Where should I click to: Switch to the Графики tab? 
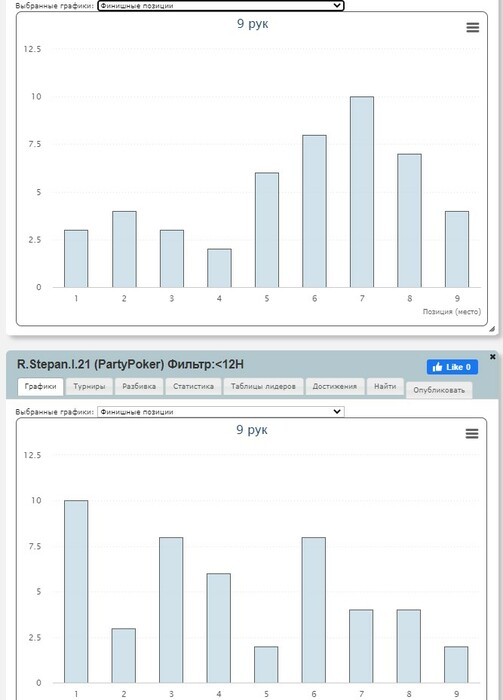click(41, 387)
